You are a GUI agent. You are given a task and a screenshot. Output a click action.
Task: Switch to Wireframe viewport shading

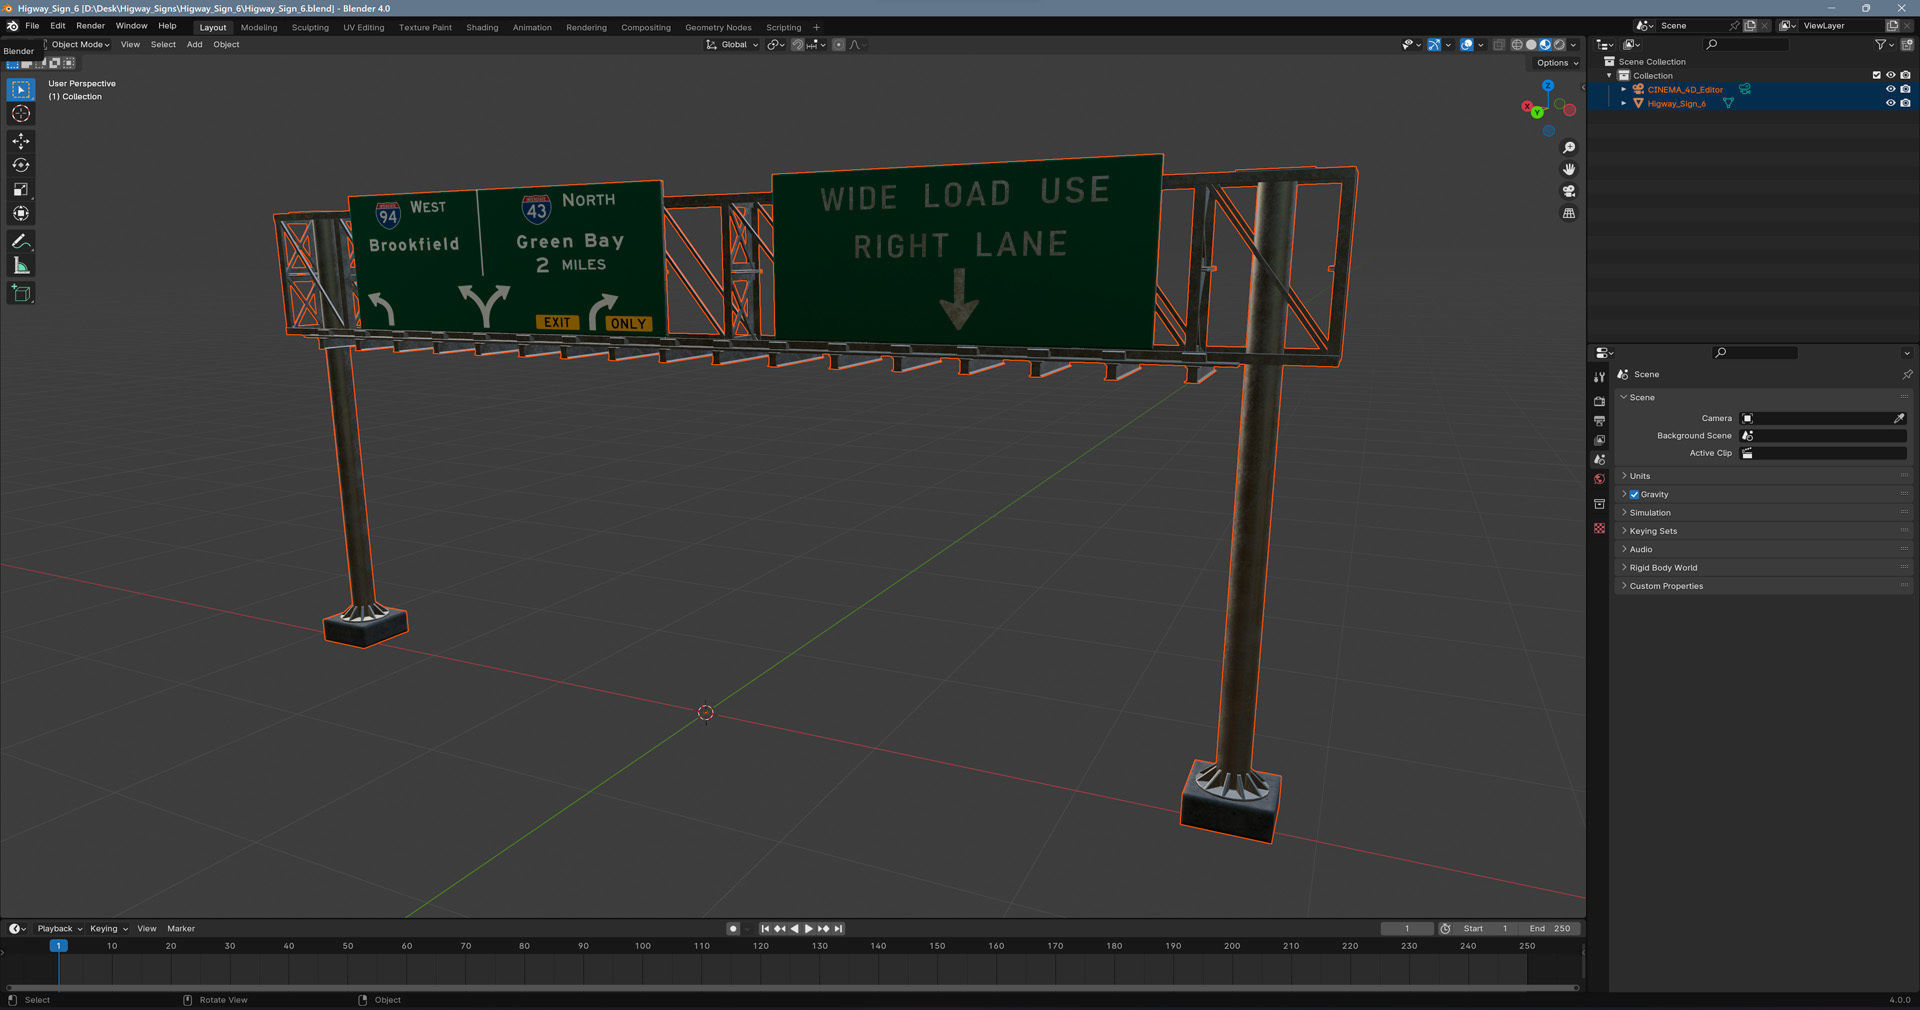tap(1517, 44)
